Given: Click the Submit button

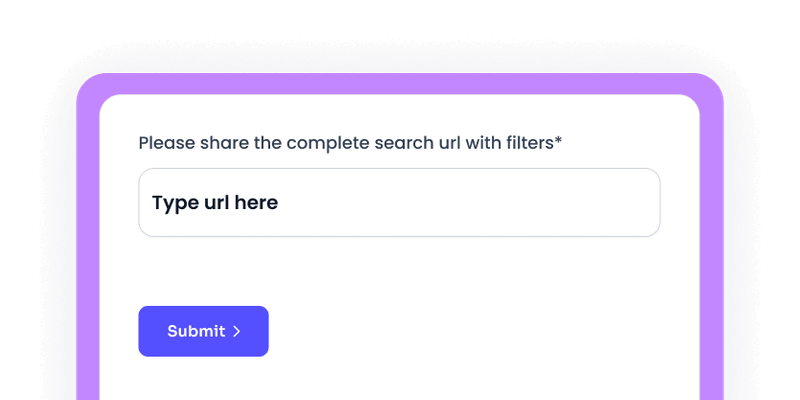Looking at the screenshot, I should pos(203,331).
